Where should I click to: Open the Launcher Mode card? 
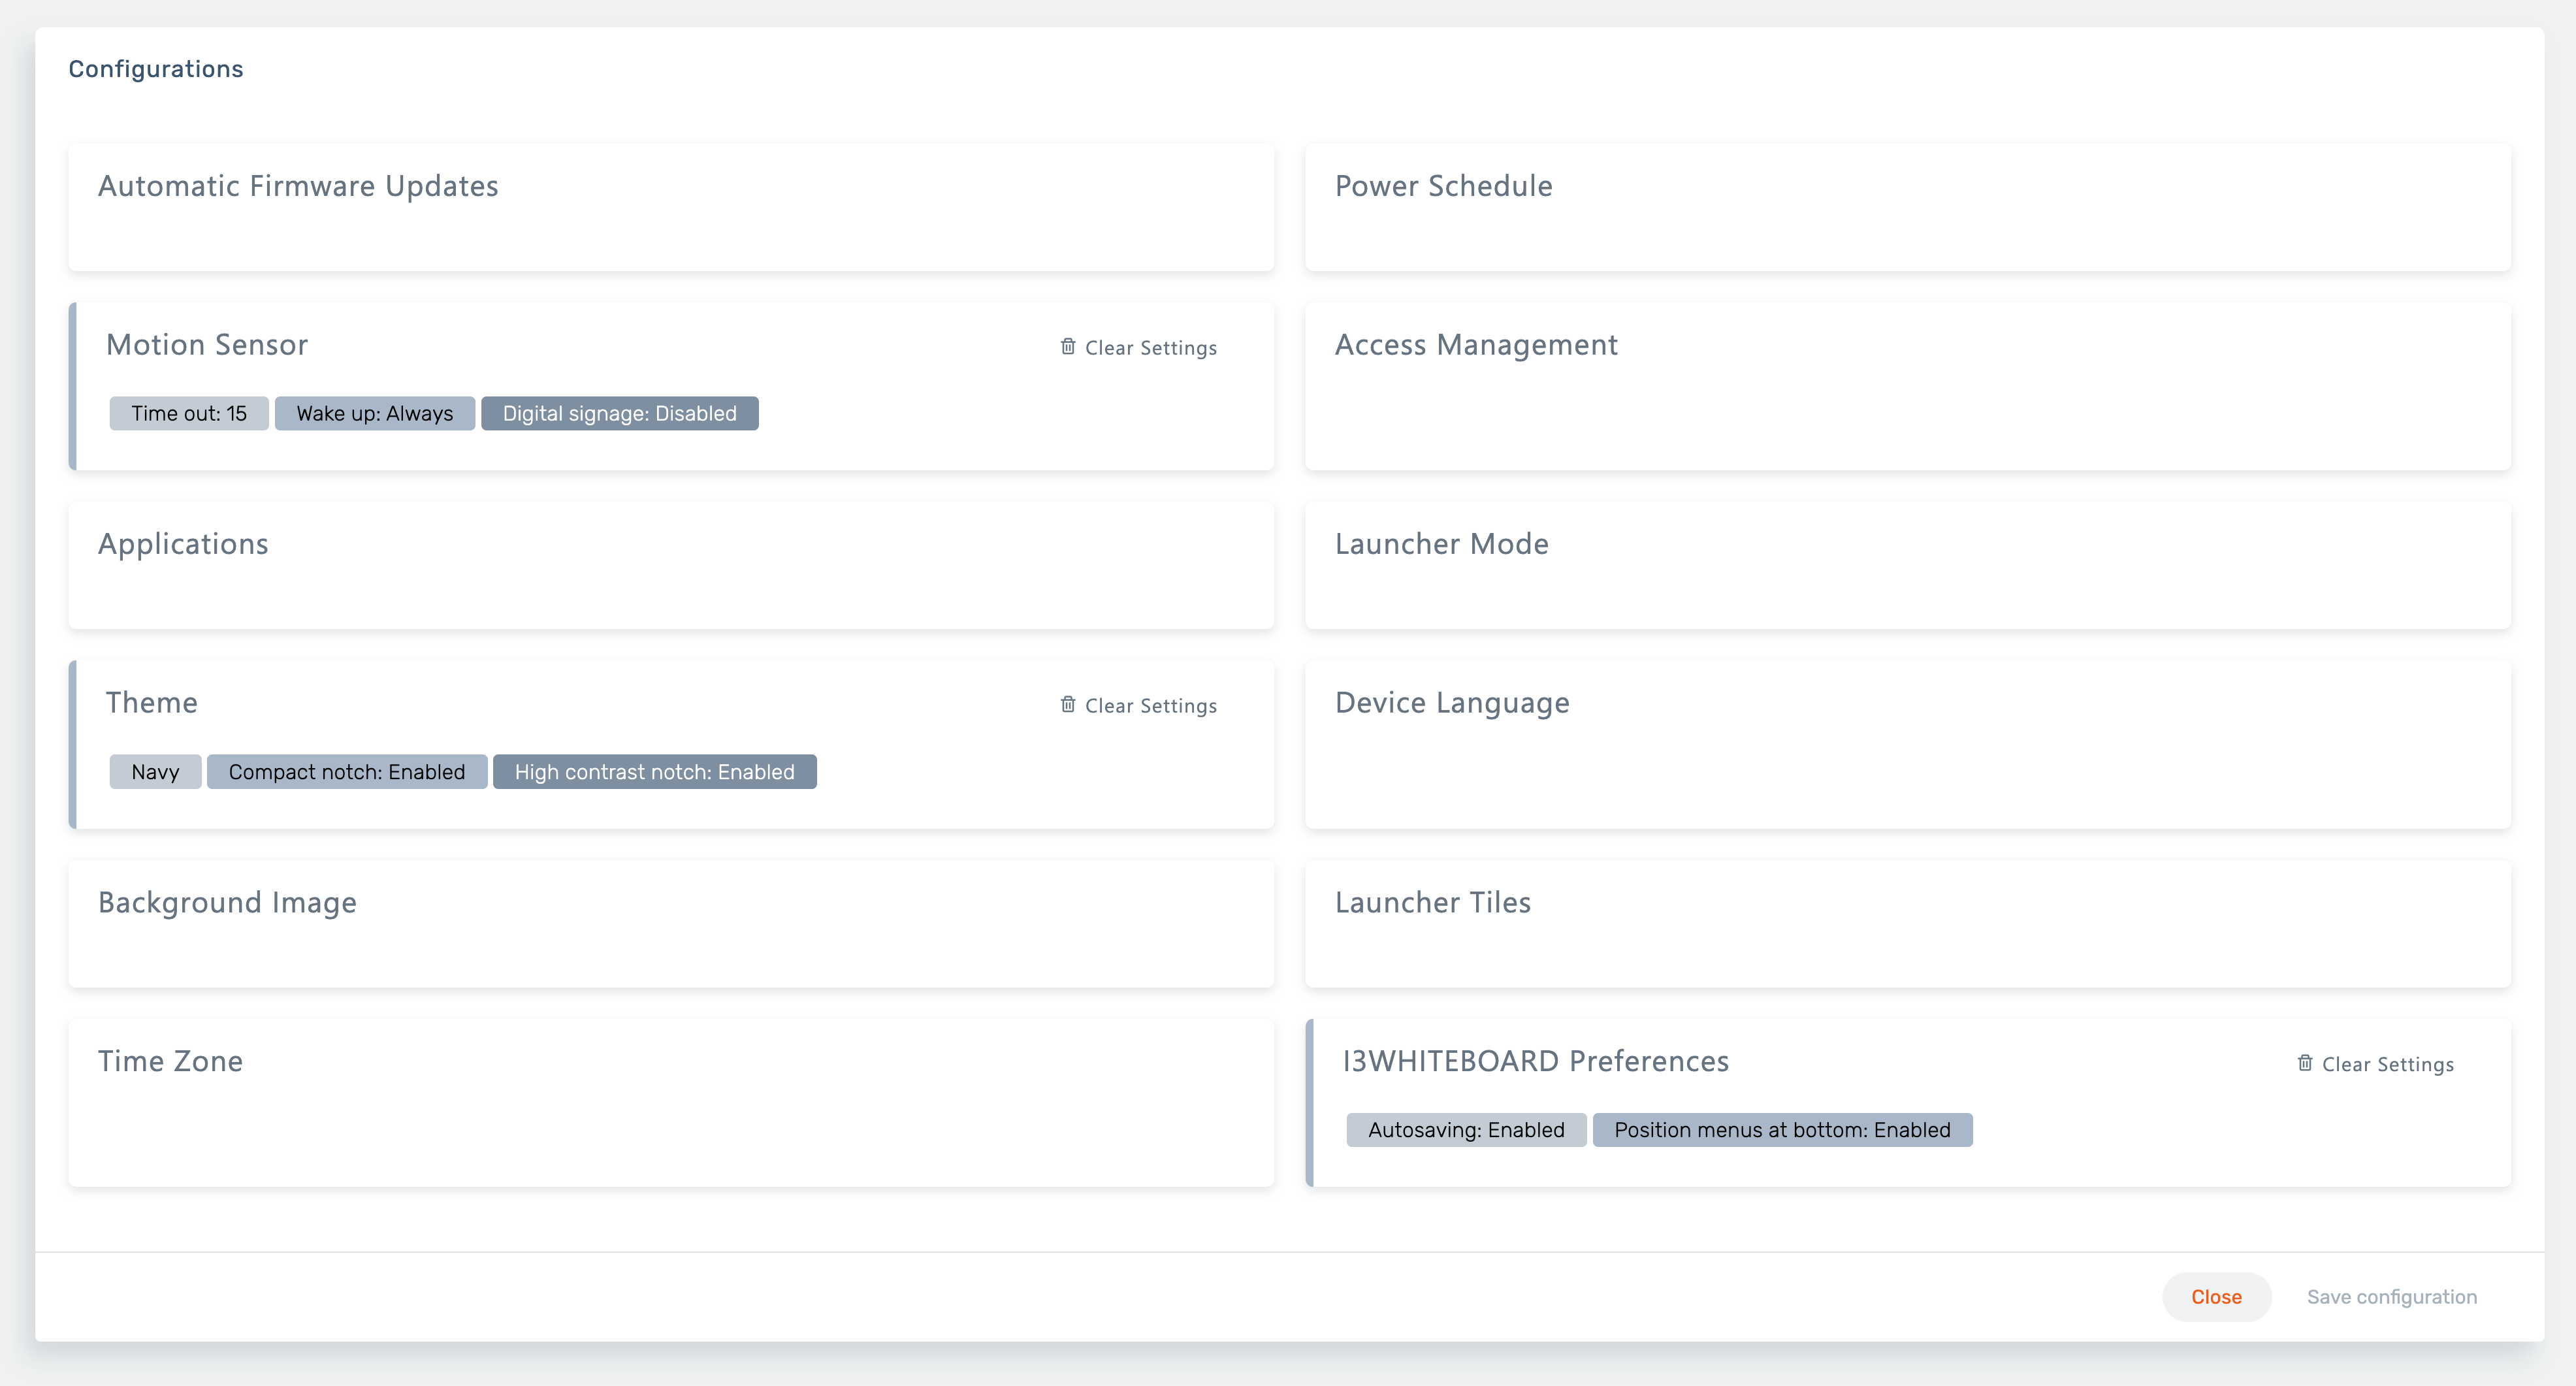coord(1907,565)
